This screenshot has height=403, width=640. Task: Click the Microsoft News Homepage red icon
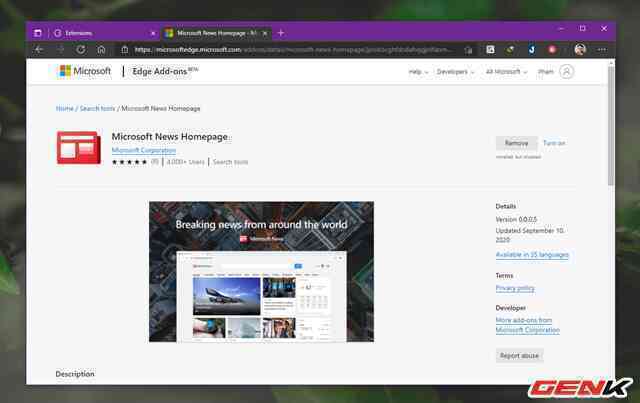79,147
